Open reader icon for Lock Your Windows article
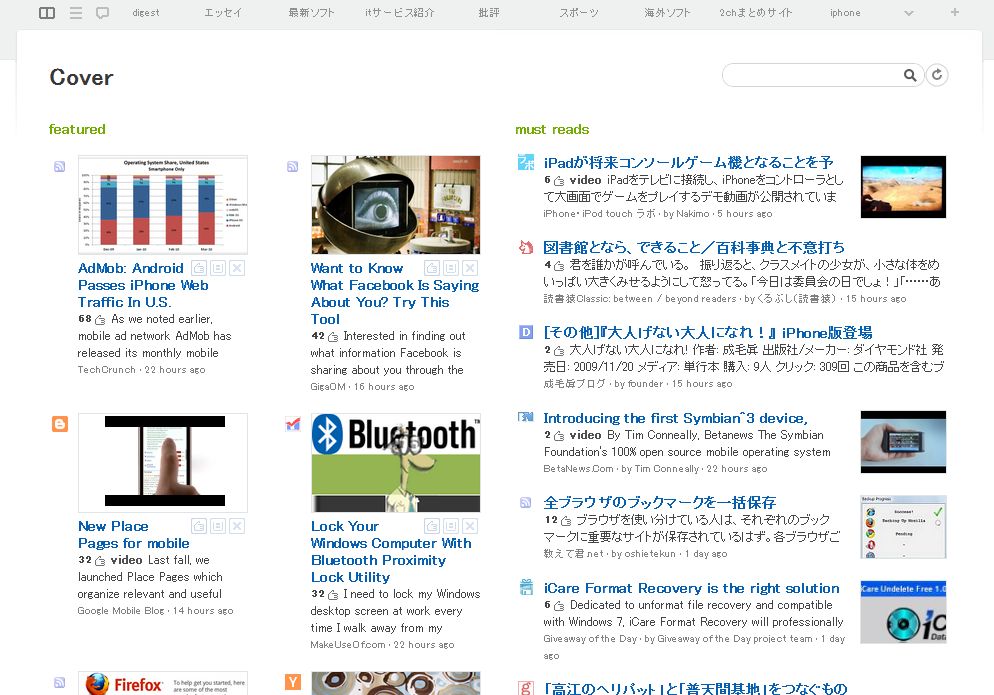 (x=451, y=526)
